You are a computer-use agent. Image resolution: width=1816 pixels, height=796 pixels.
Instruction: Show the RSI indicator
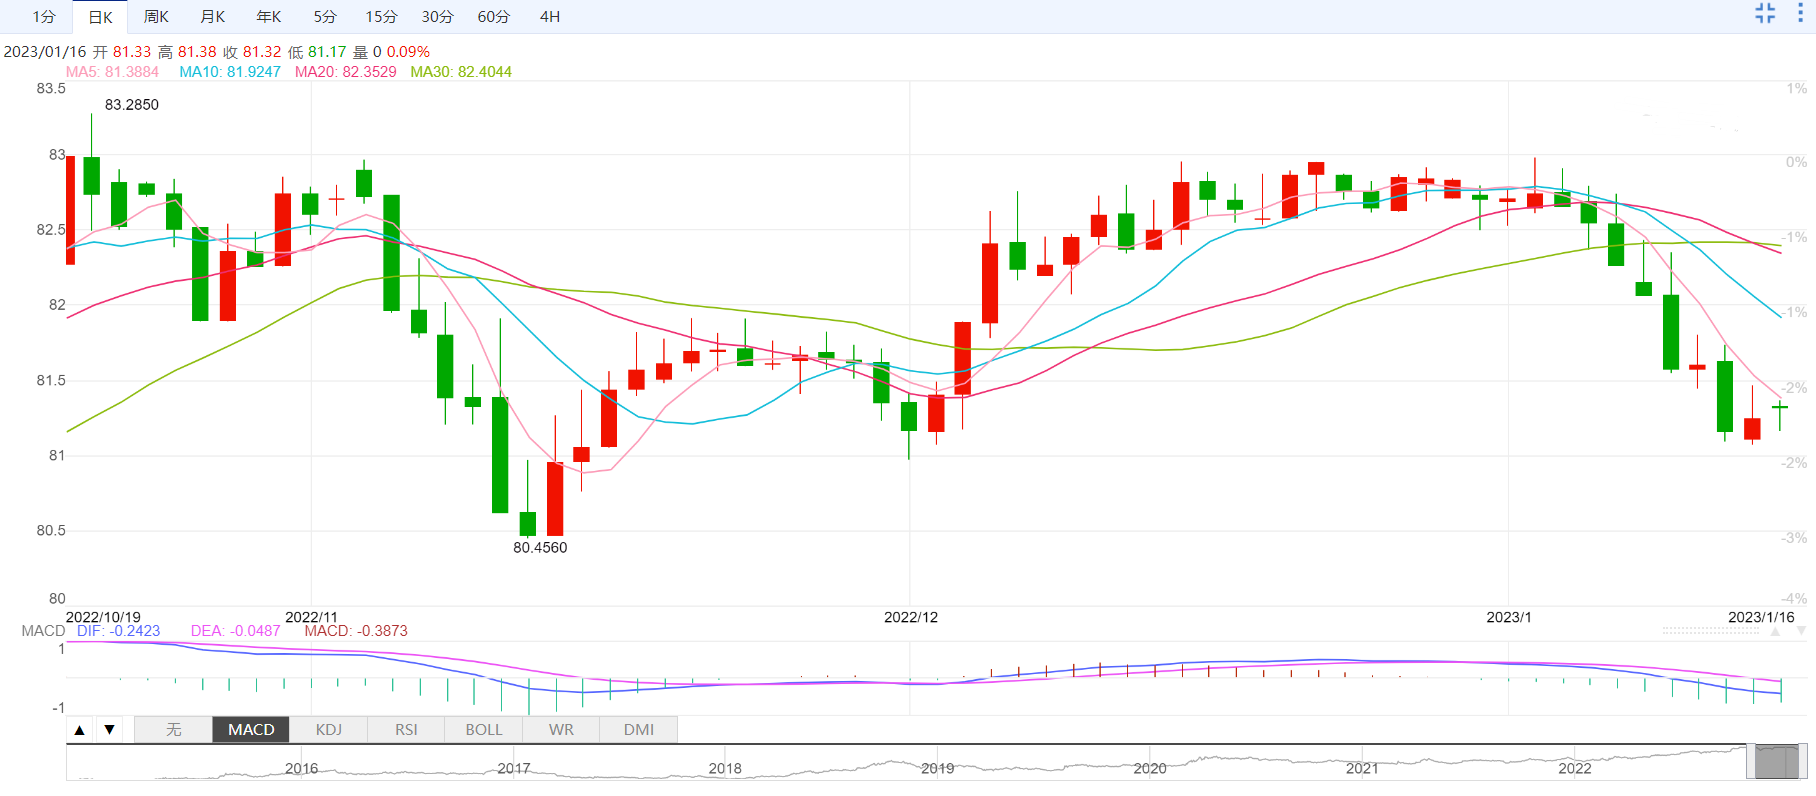pos(406,730)
